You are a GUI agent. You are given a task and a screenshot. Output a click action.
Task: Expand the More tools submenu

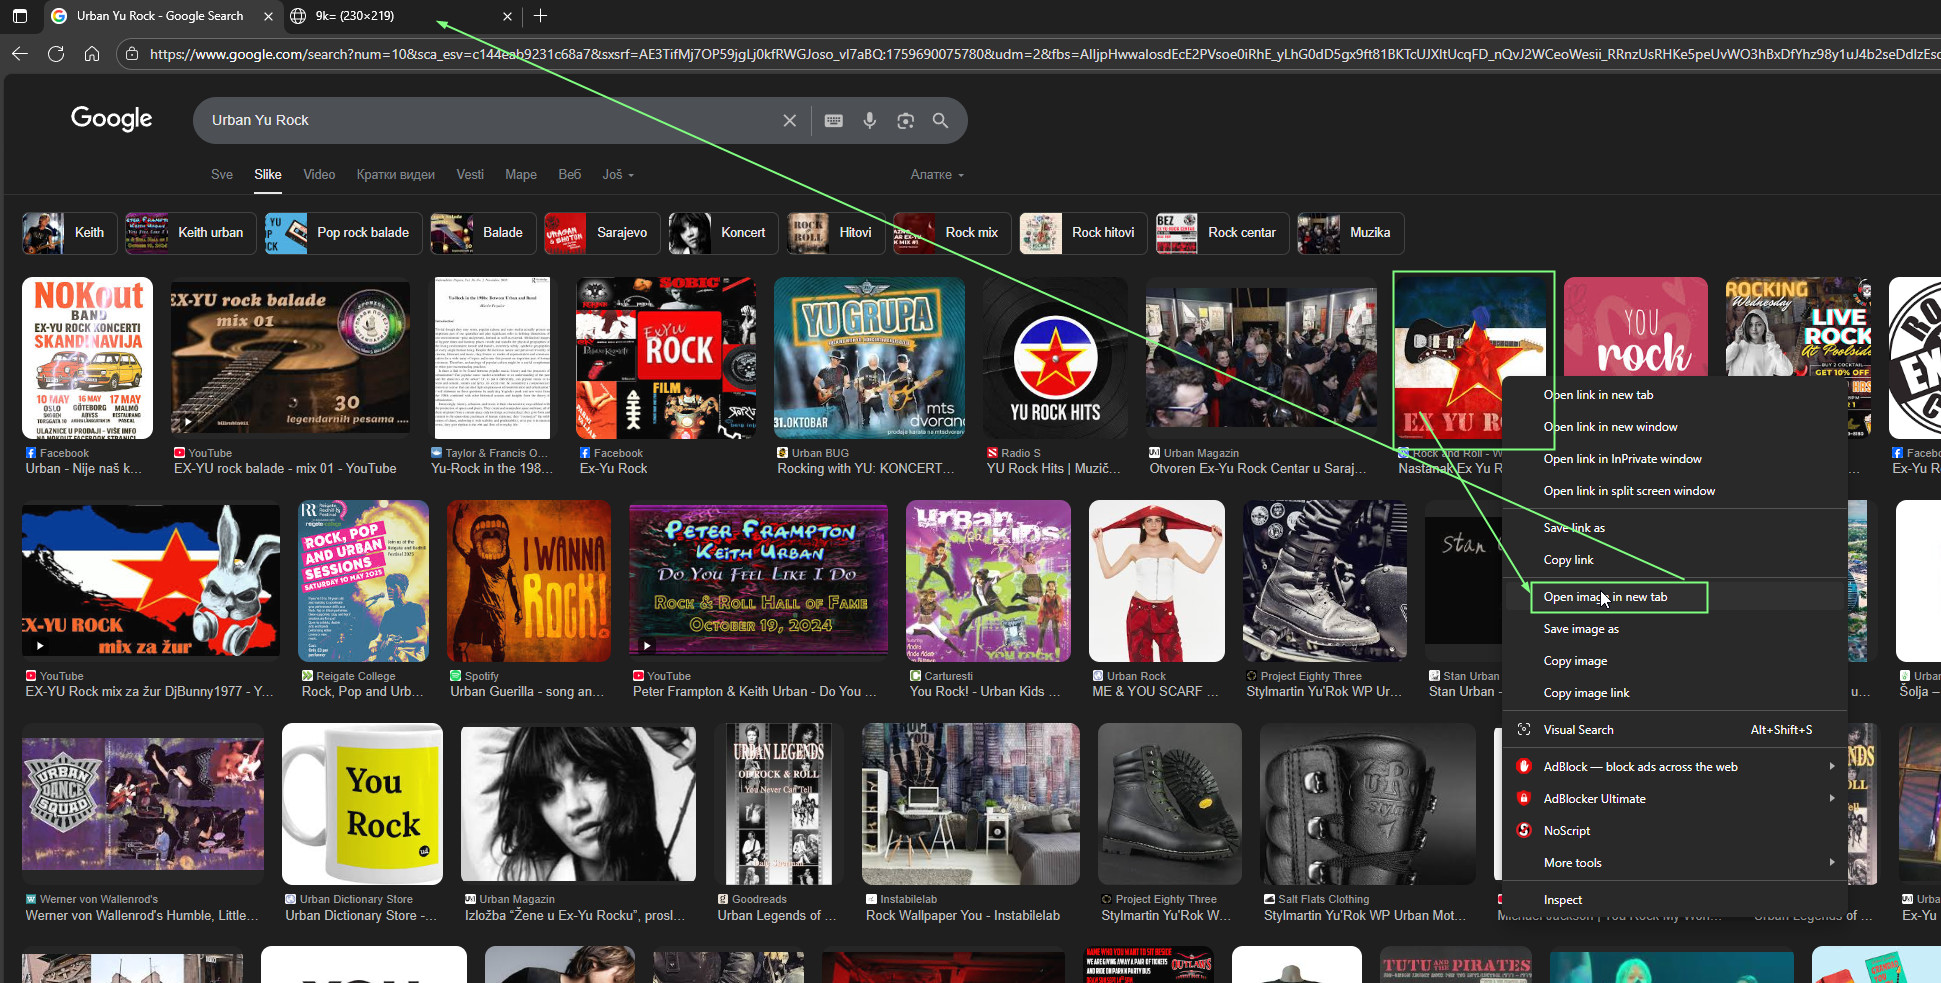(x=1831, y=863)
